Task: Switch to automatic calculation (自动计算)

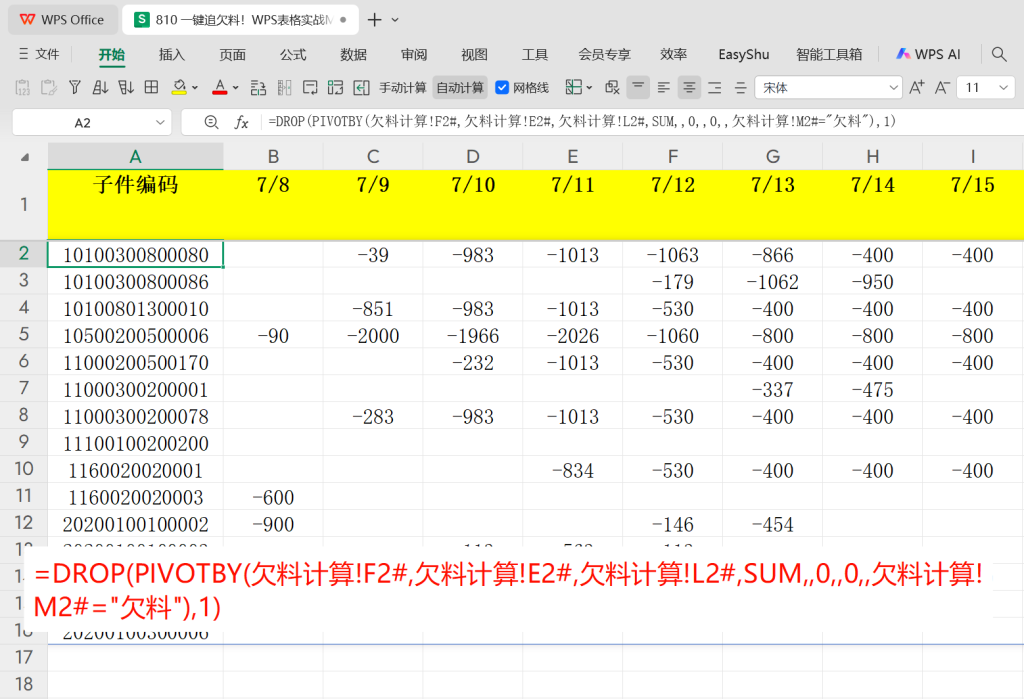Action: coord(460,88)
